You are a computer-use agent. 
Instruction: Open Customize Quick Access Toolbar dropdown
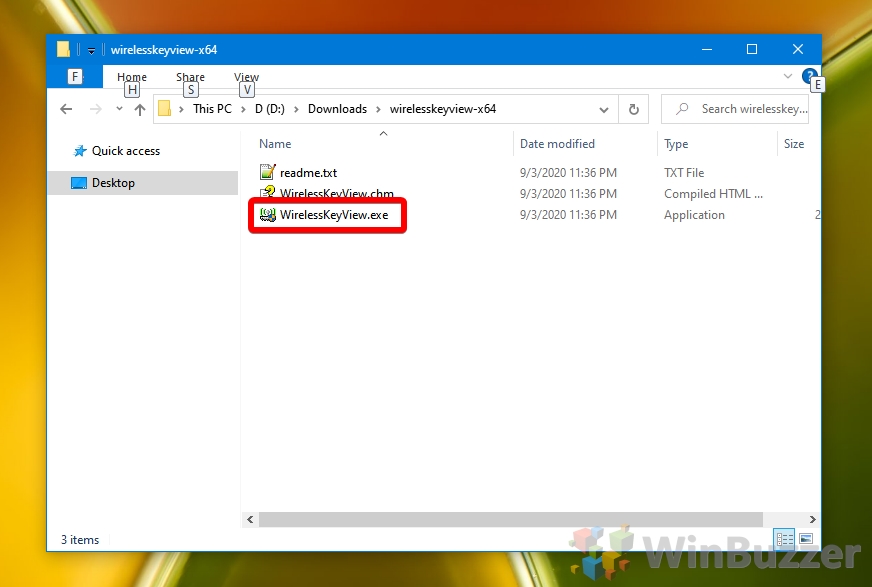[x=91, y=51]
